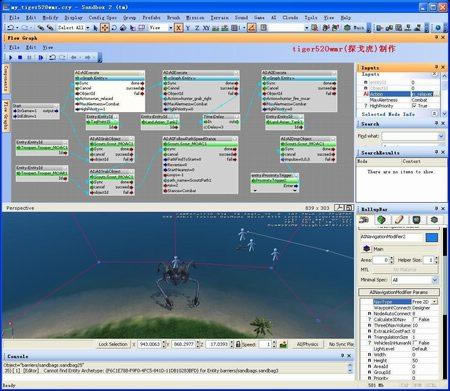Toggle the speed lock icon by Speed

click(x=238, y=344)
